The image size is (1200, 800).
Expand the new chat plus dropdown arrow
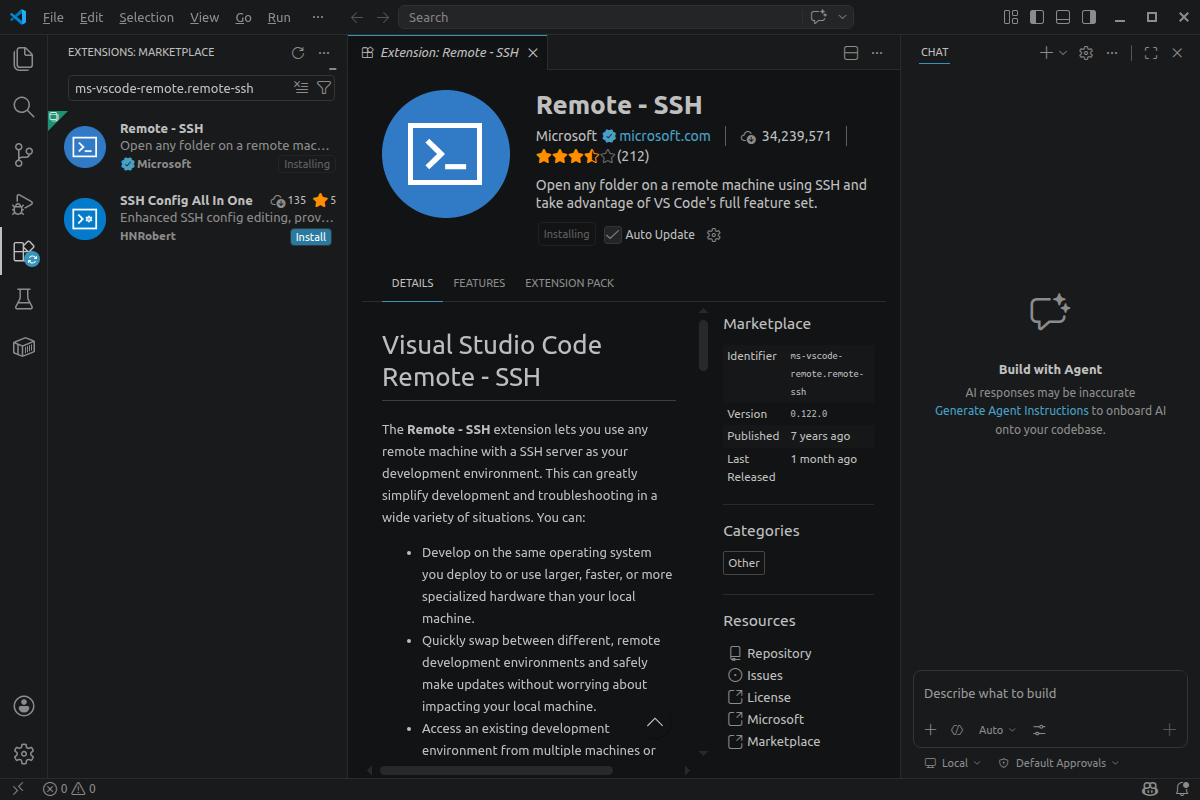coord(1063,53)
